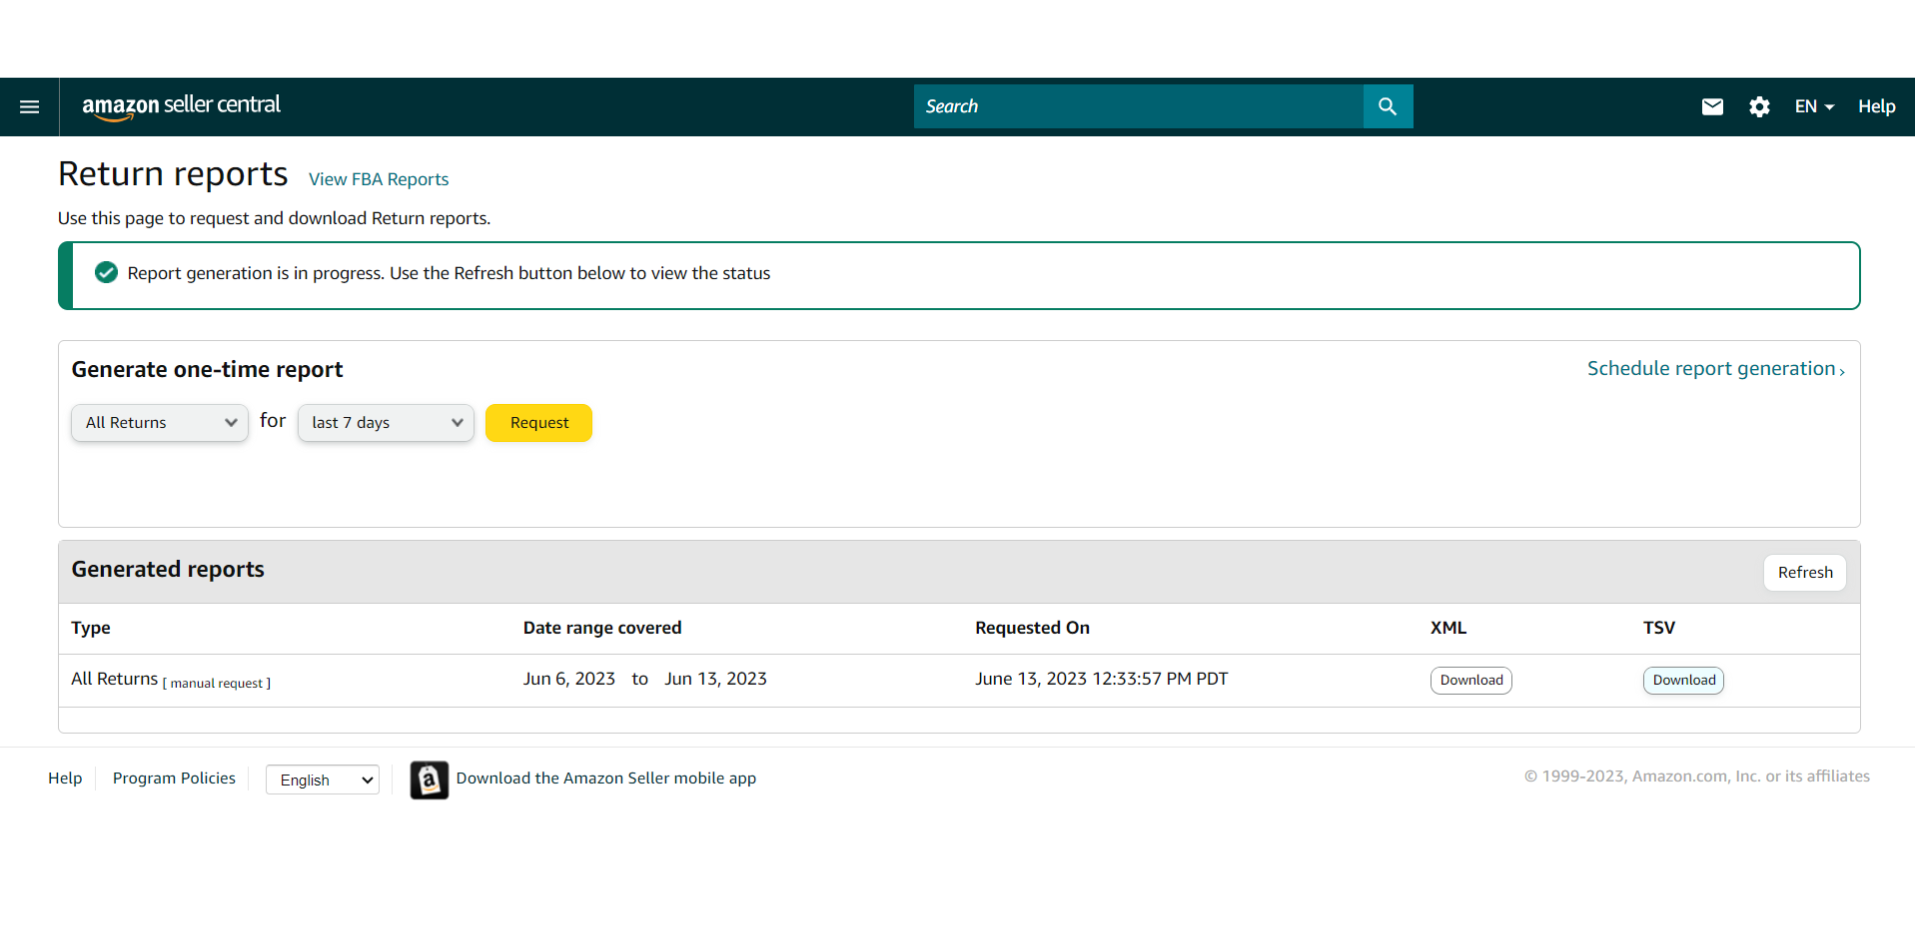
Task: Click the Generated reports heading
Action: pos(168,570)
